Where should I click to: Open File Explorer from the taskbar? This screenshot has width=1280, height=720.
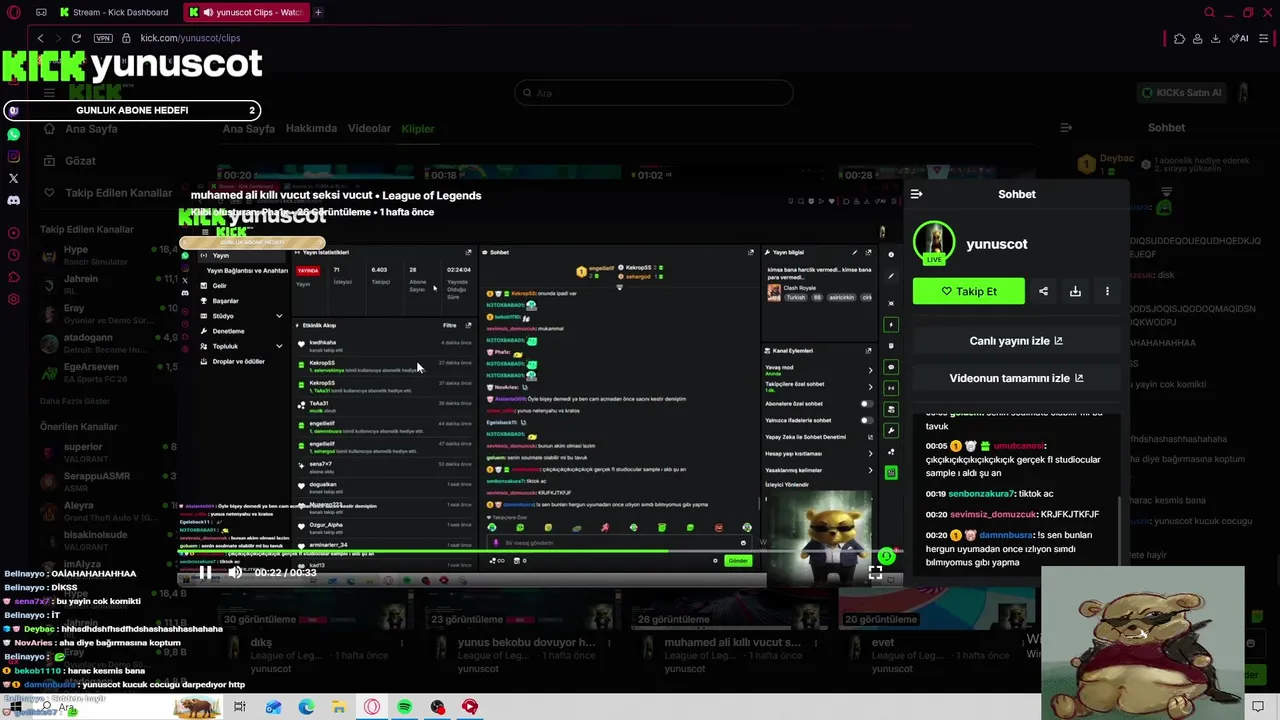(x=339, y=707)
